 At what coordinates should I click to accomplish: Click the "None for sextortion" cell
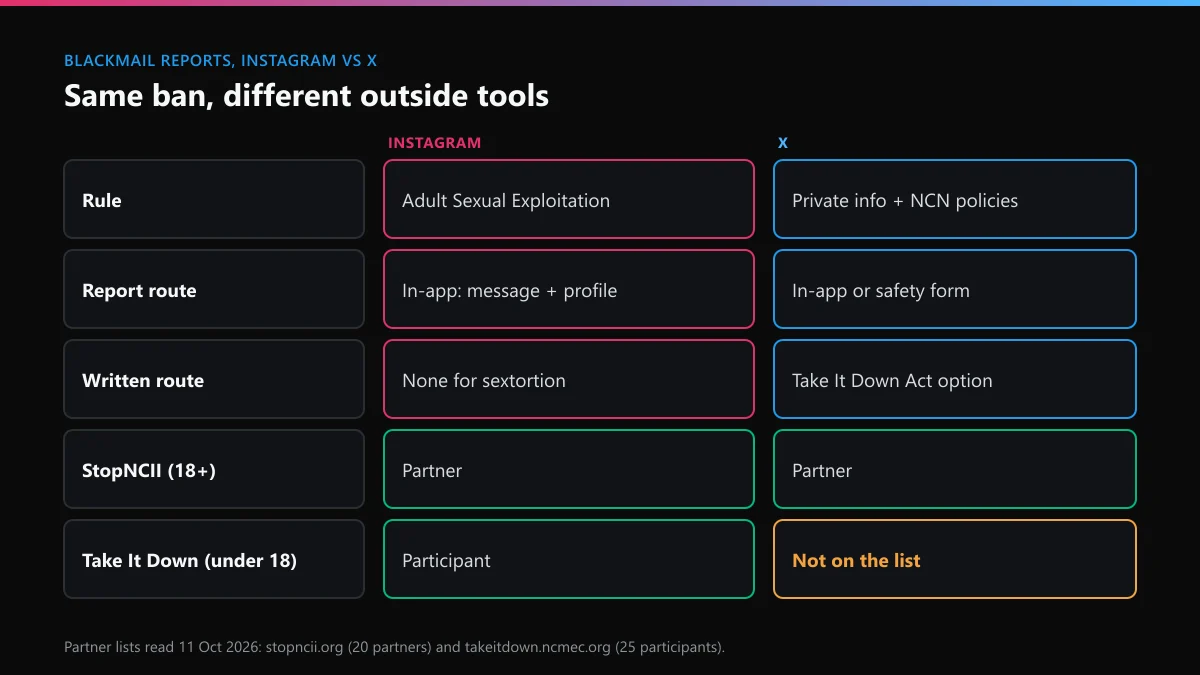(569, 380)
